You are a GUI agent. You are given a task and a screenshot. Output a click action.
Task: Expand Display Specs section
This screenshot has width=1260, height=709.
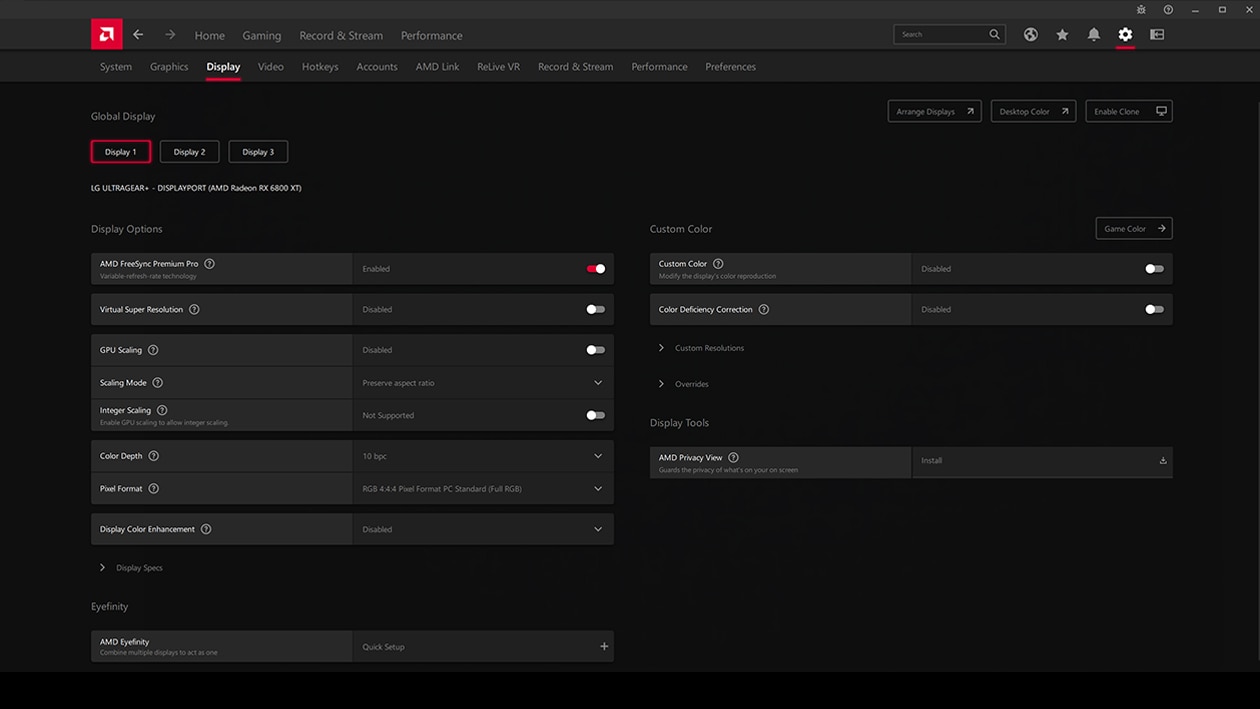point(131,567)
